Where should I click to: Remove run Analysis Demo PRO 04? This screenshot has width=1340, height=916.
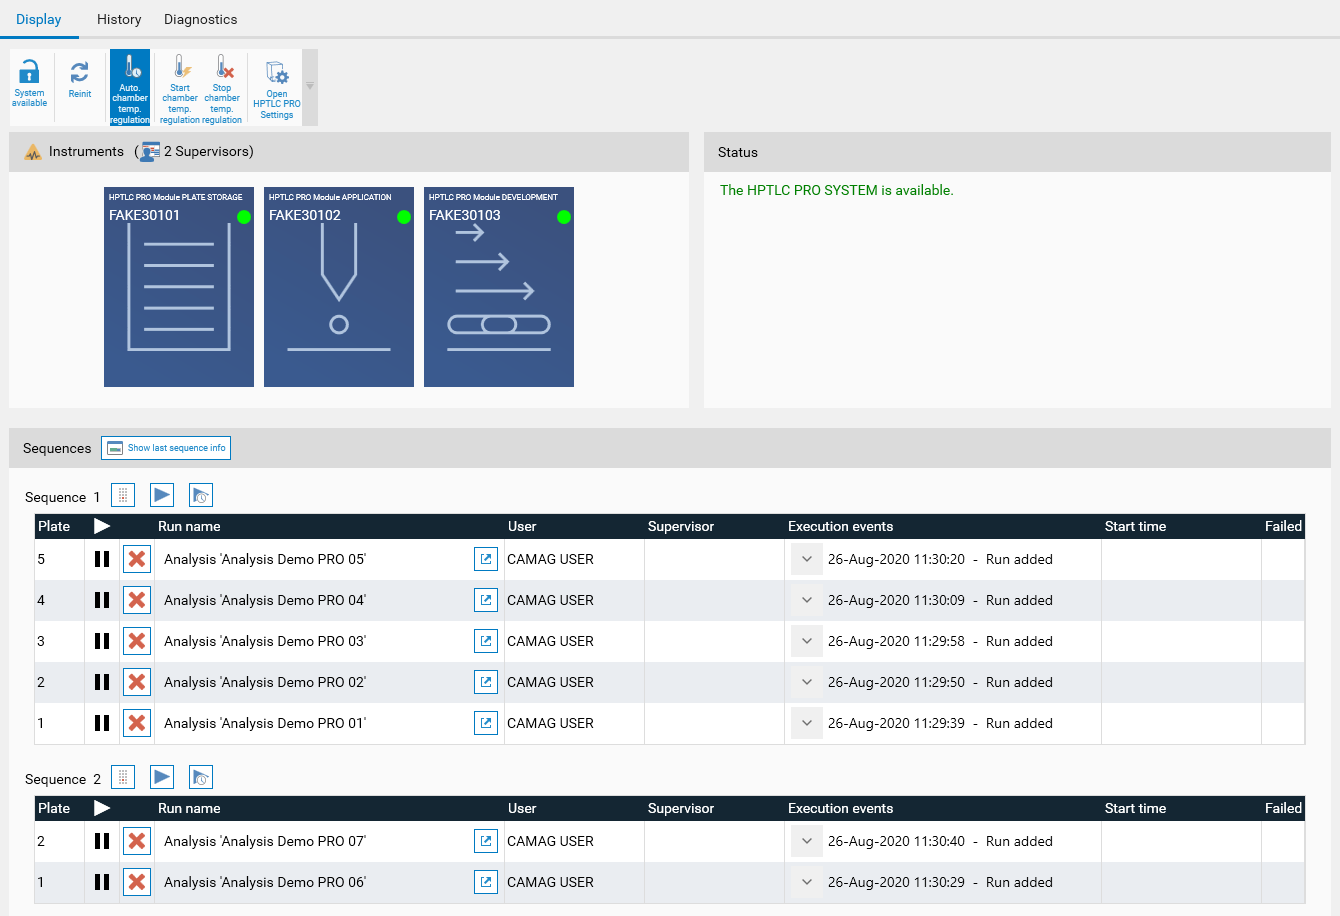pyautogui.click(x=137, y=600)
